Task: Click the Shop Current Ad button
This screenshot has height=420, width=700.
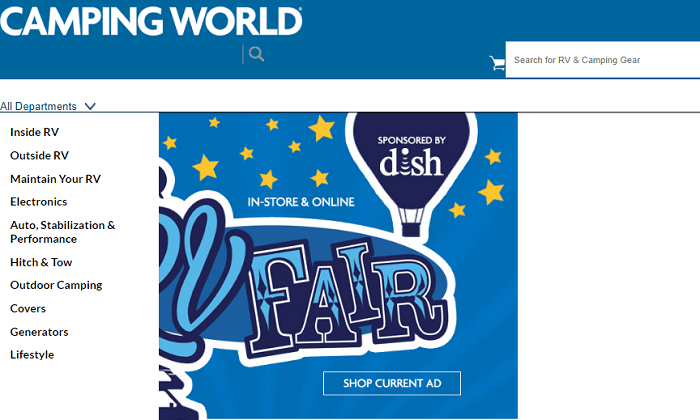Action: [x=392, y=383]
